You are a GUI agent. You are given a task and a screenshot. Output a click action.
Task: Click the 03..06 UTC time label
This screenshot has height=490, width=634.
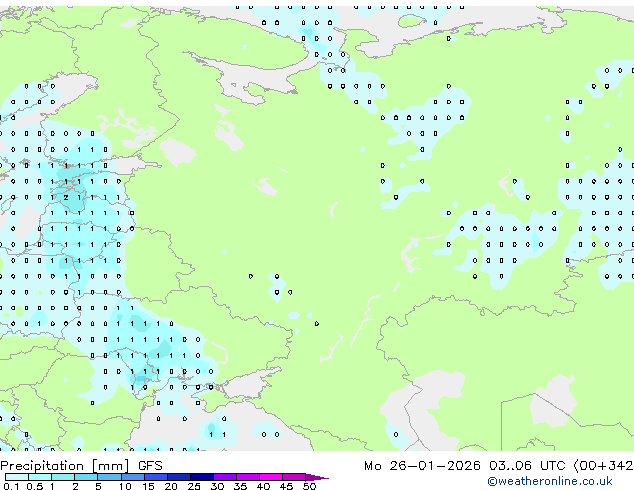[x=526, y=466]
